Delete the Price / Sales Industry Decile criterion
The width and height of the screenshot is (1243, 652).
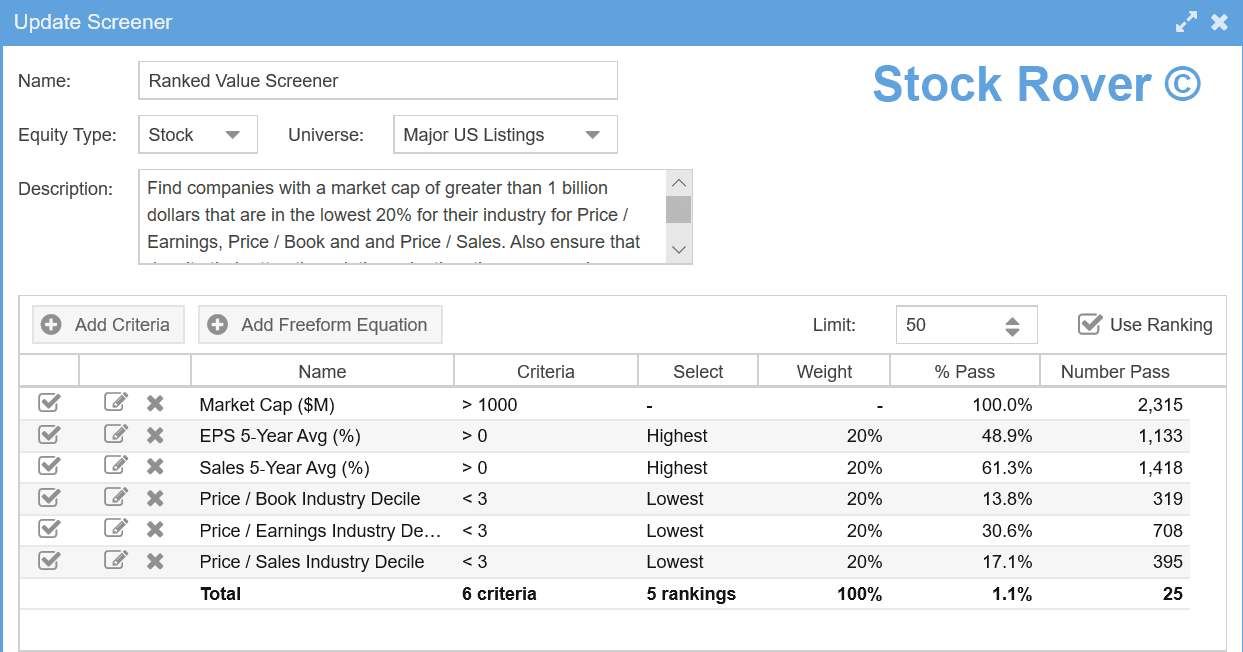point(155,562)
